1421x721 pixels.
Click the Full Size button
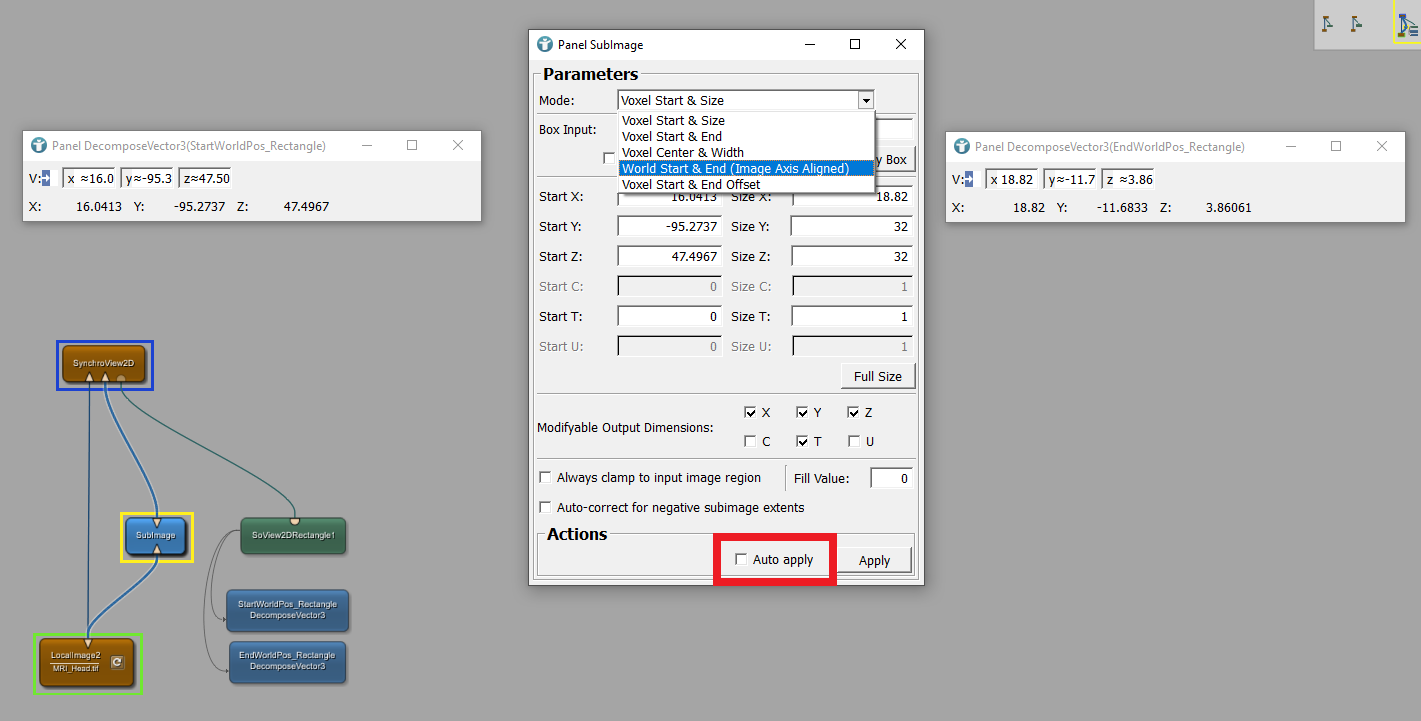[x=877, y=376]
